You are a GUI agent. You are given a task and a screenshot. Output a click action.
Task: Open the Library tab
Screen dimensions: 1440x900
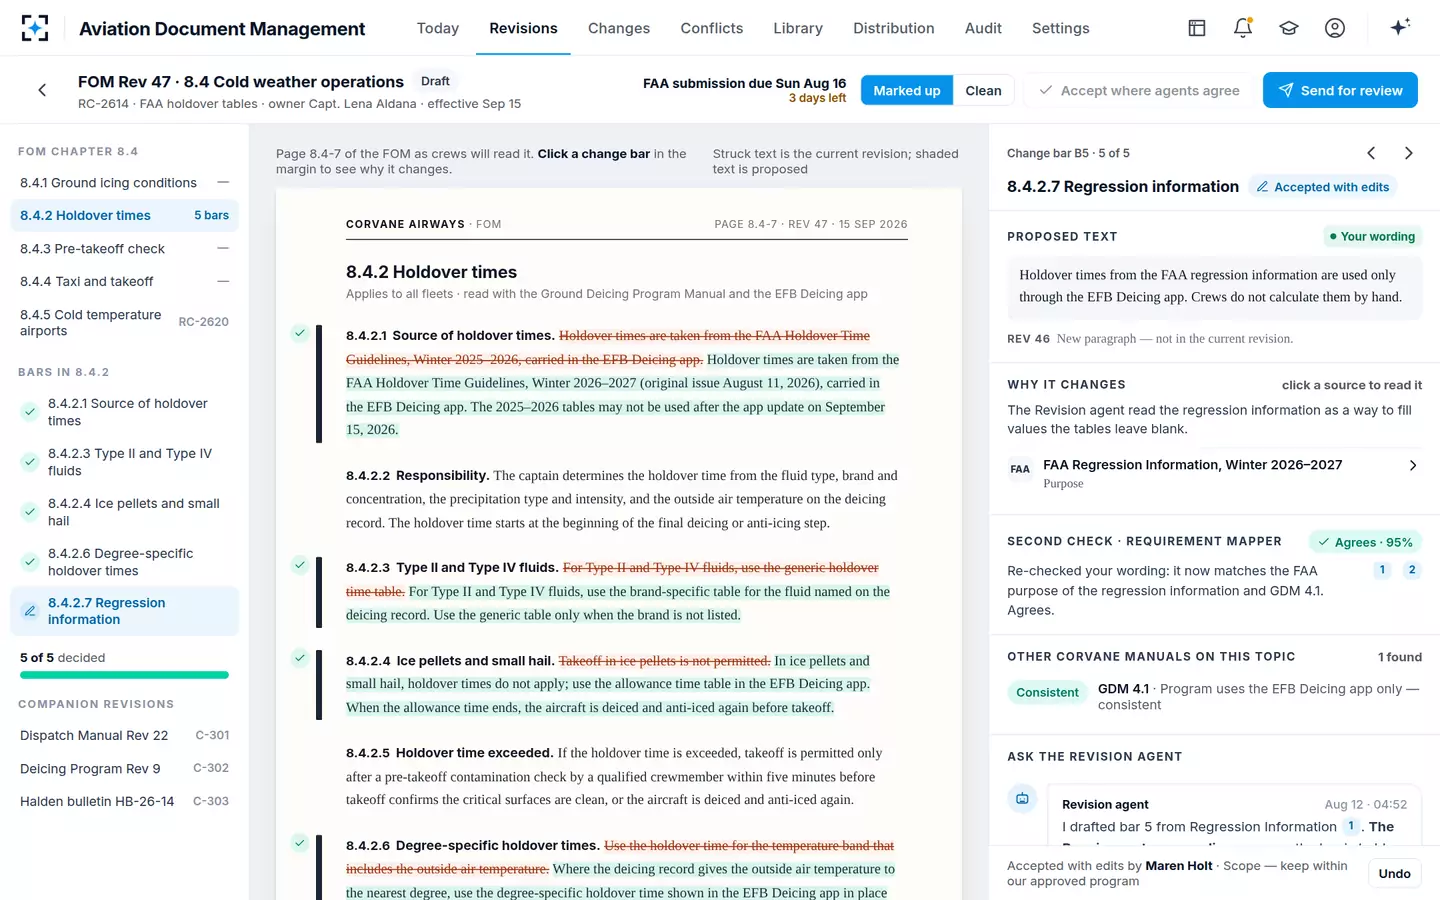click(x=798, y=28)
